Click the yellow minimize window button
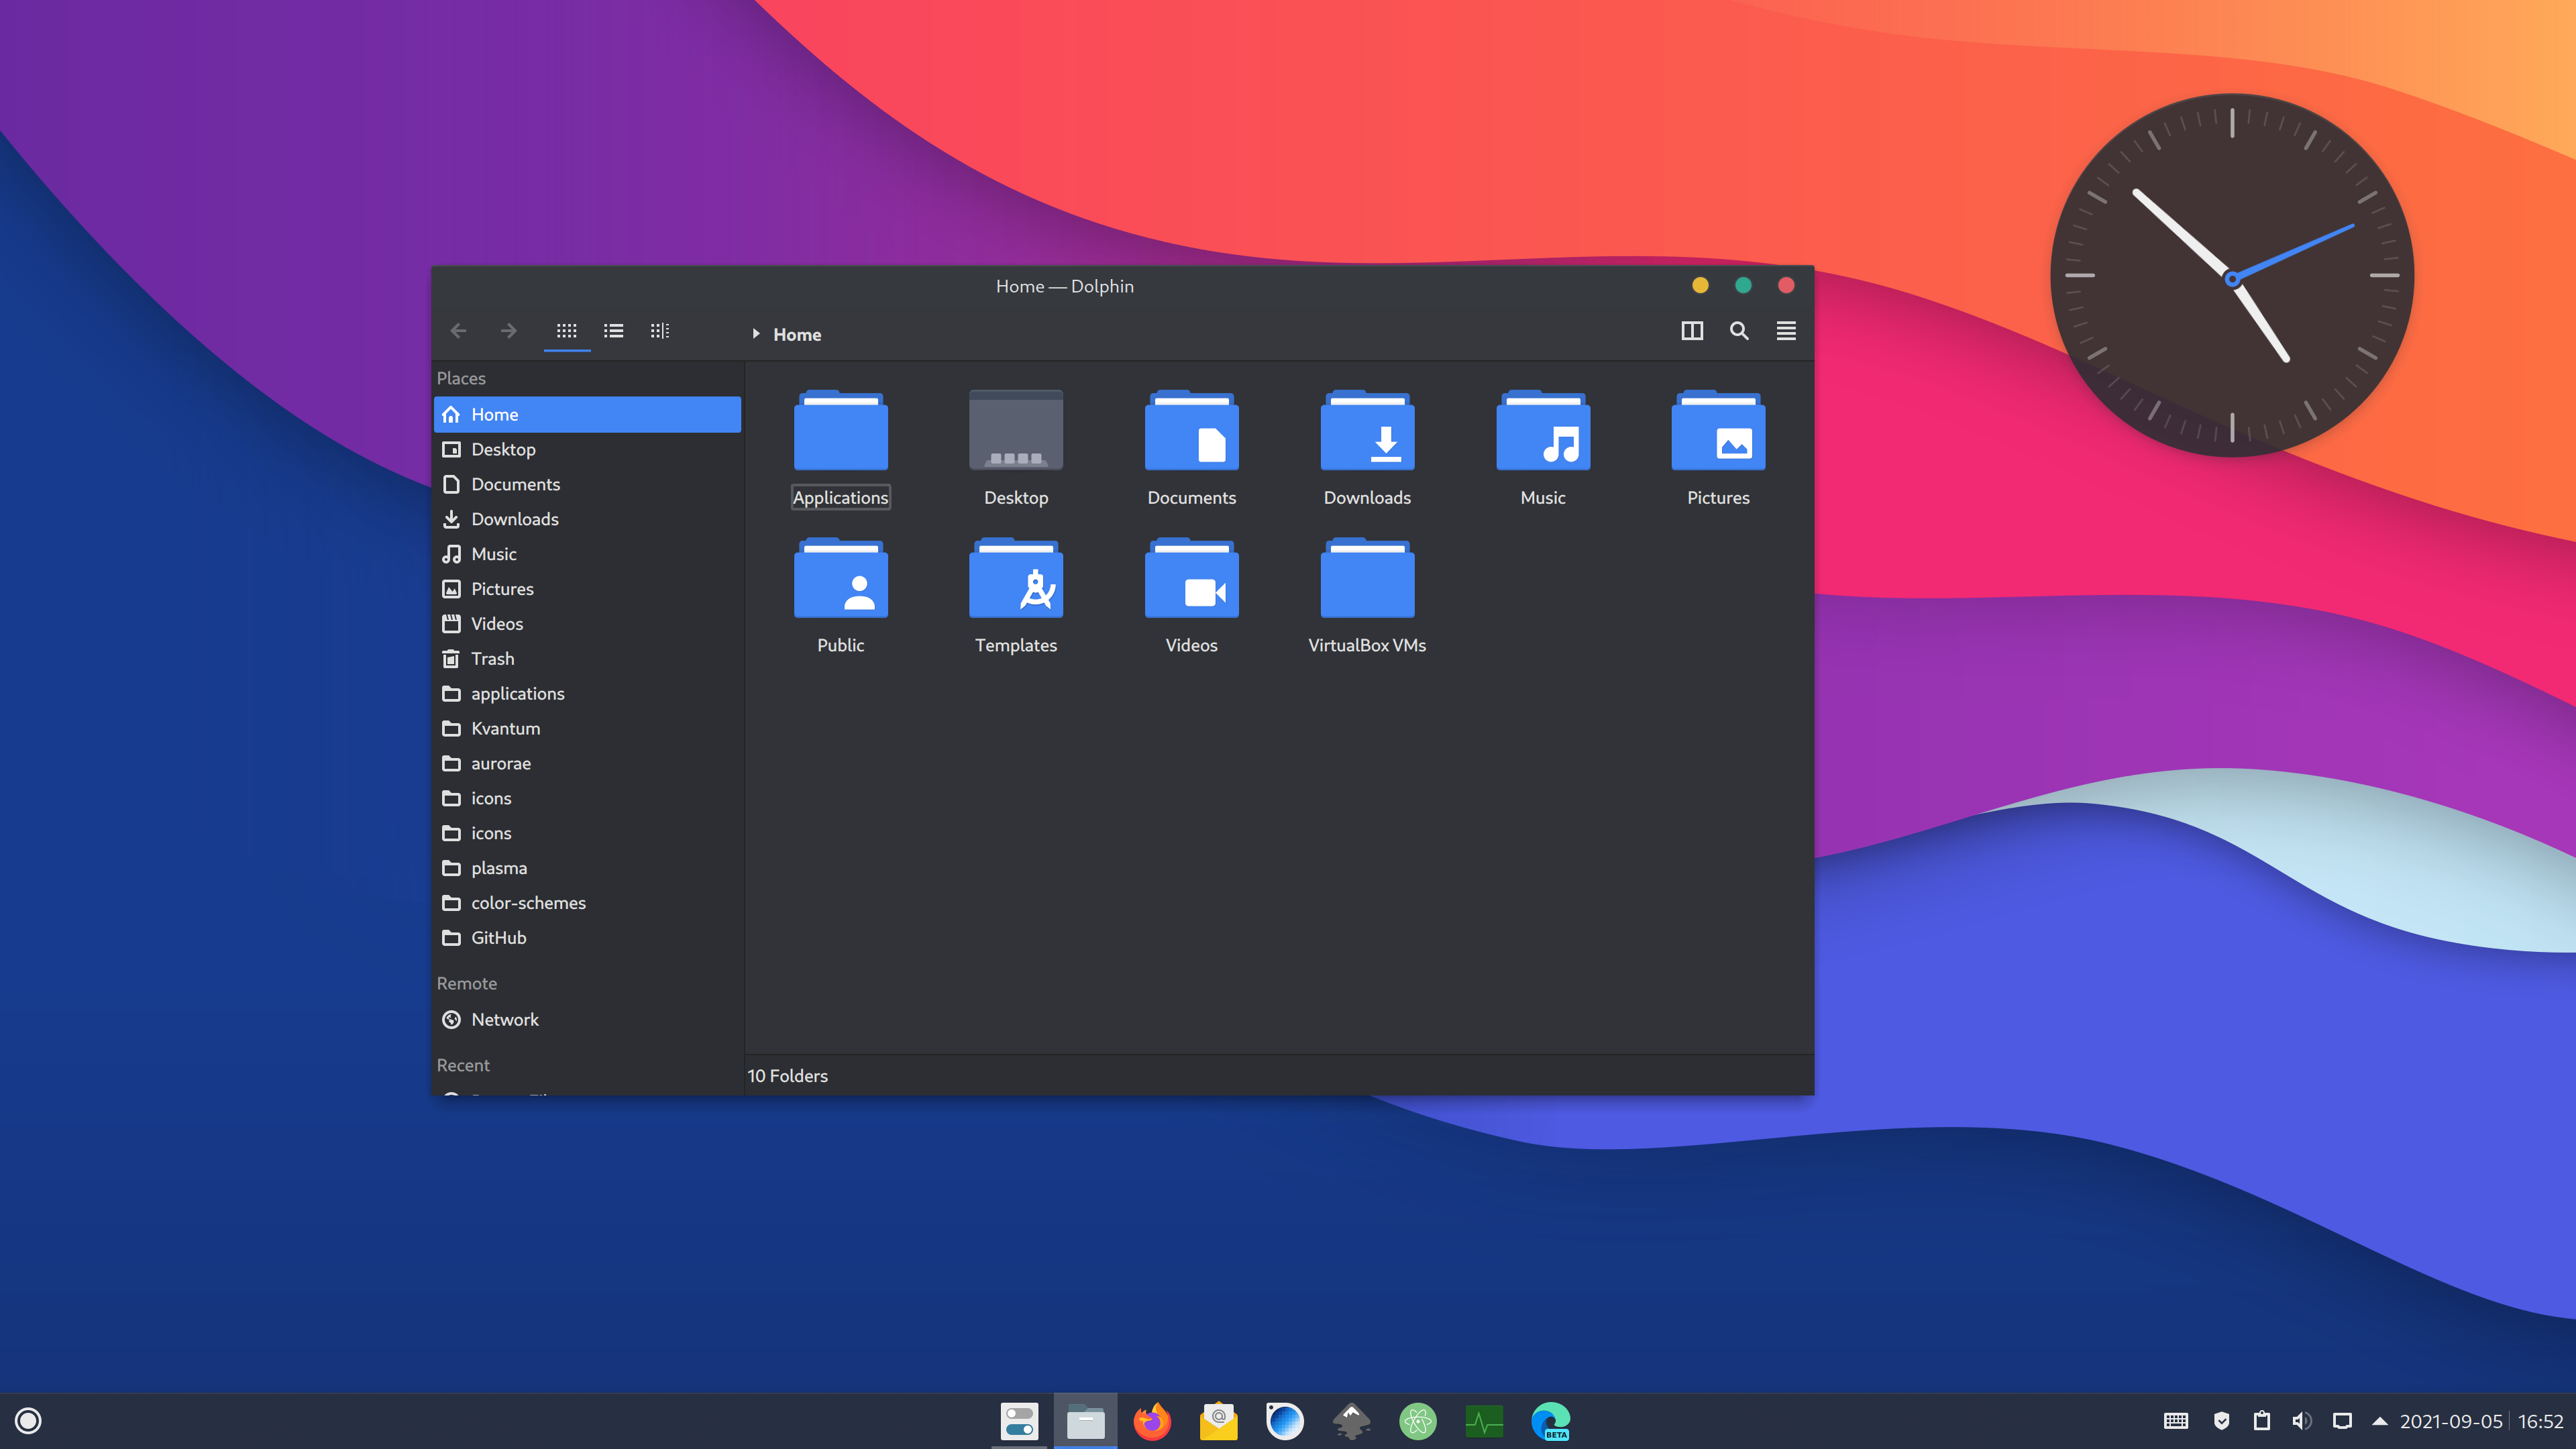 pyautogui.click(x=1700, y=286)
